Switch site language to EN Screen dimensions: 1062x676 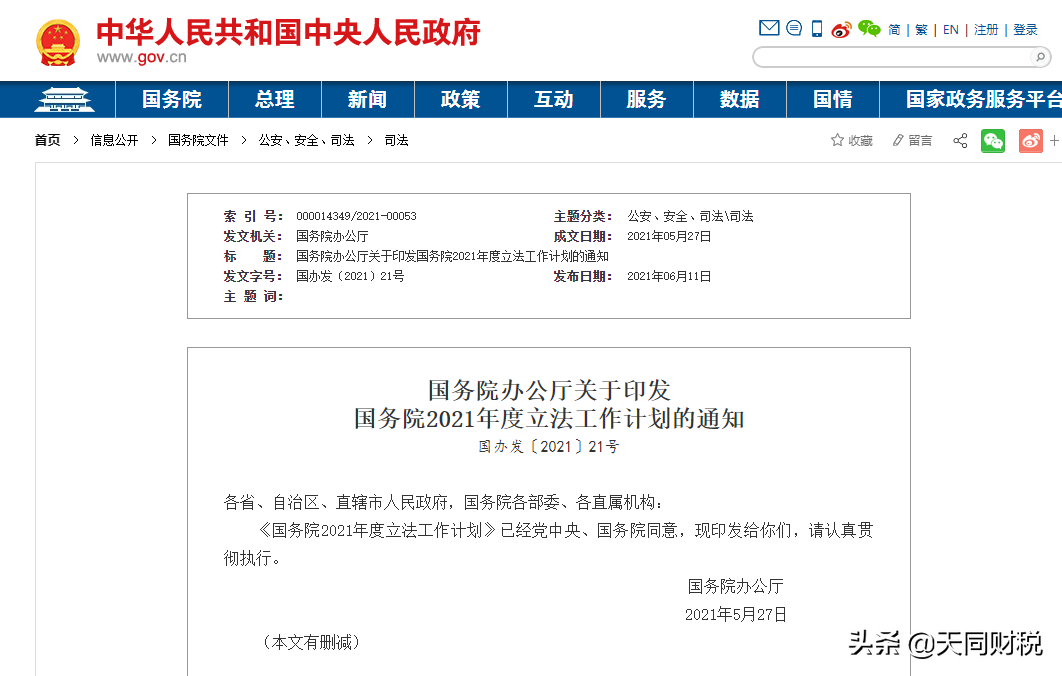coord(950,30)
